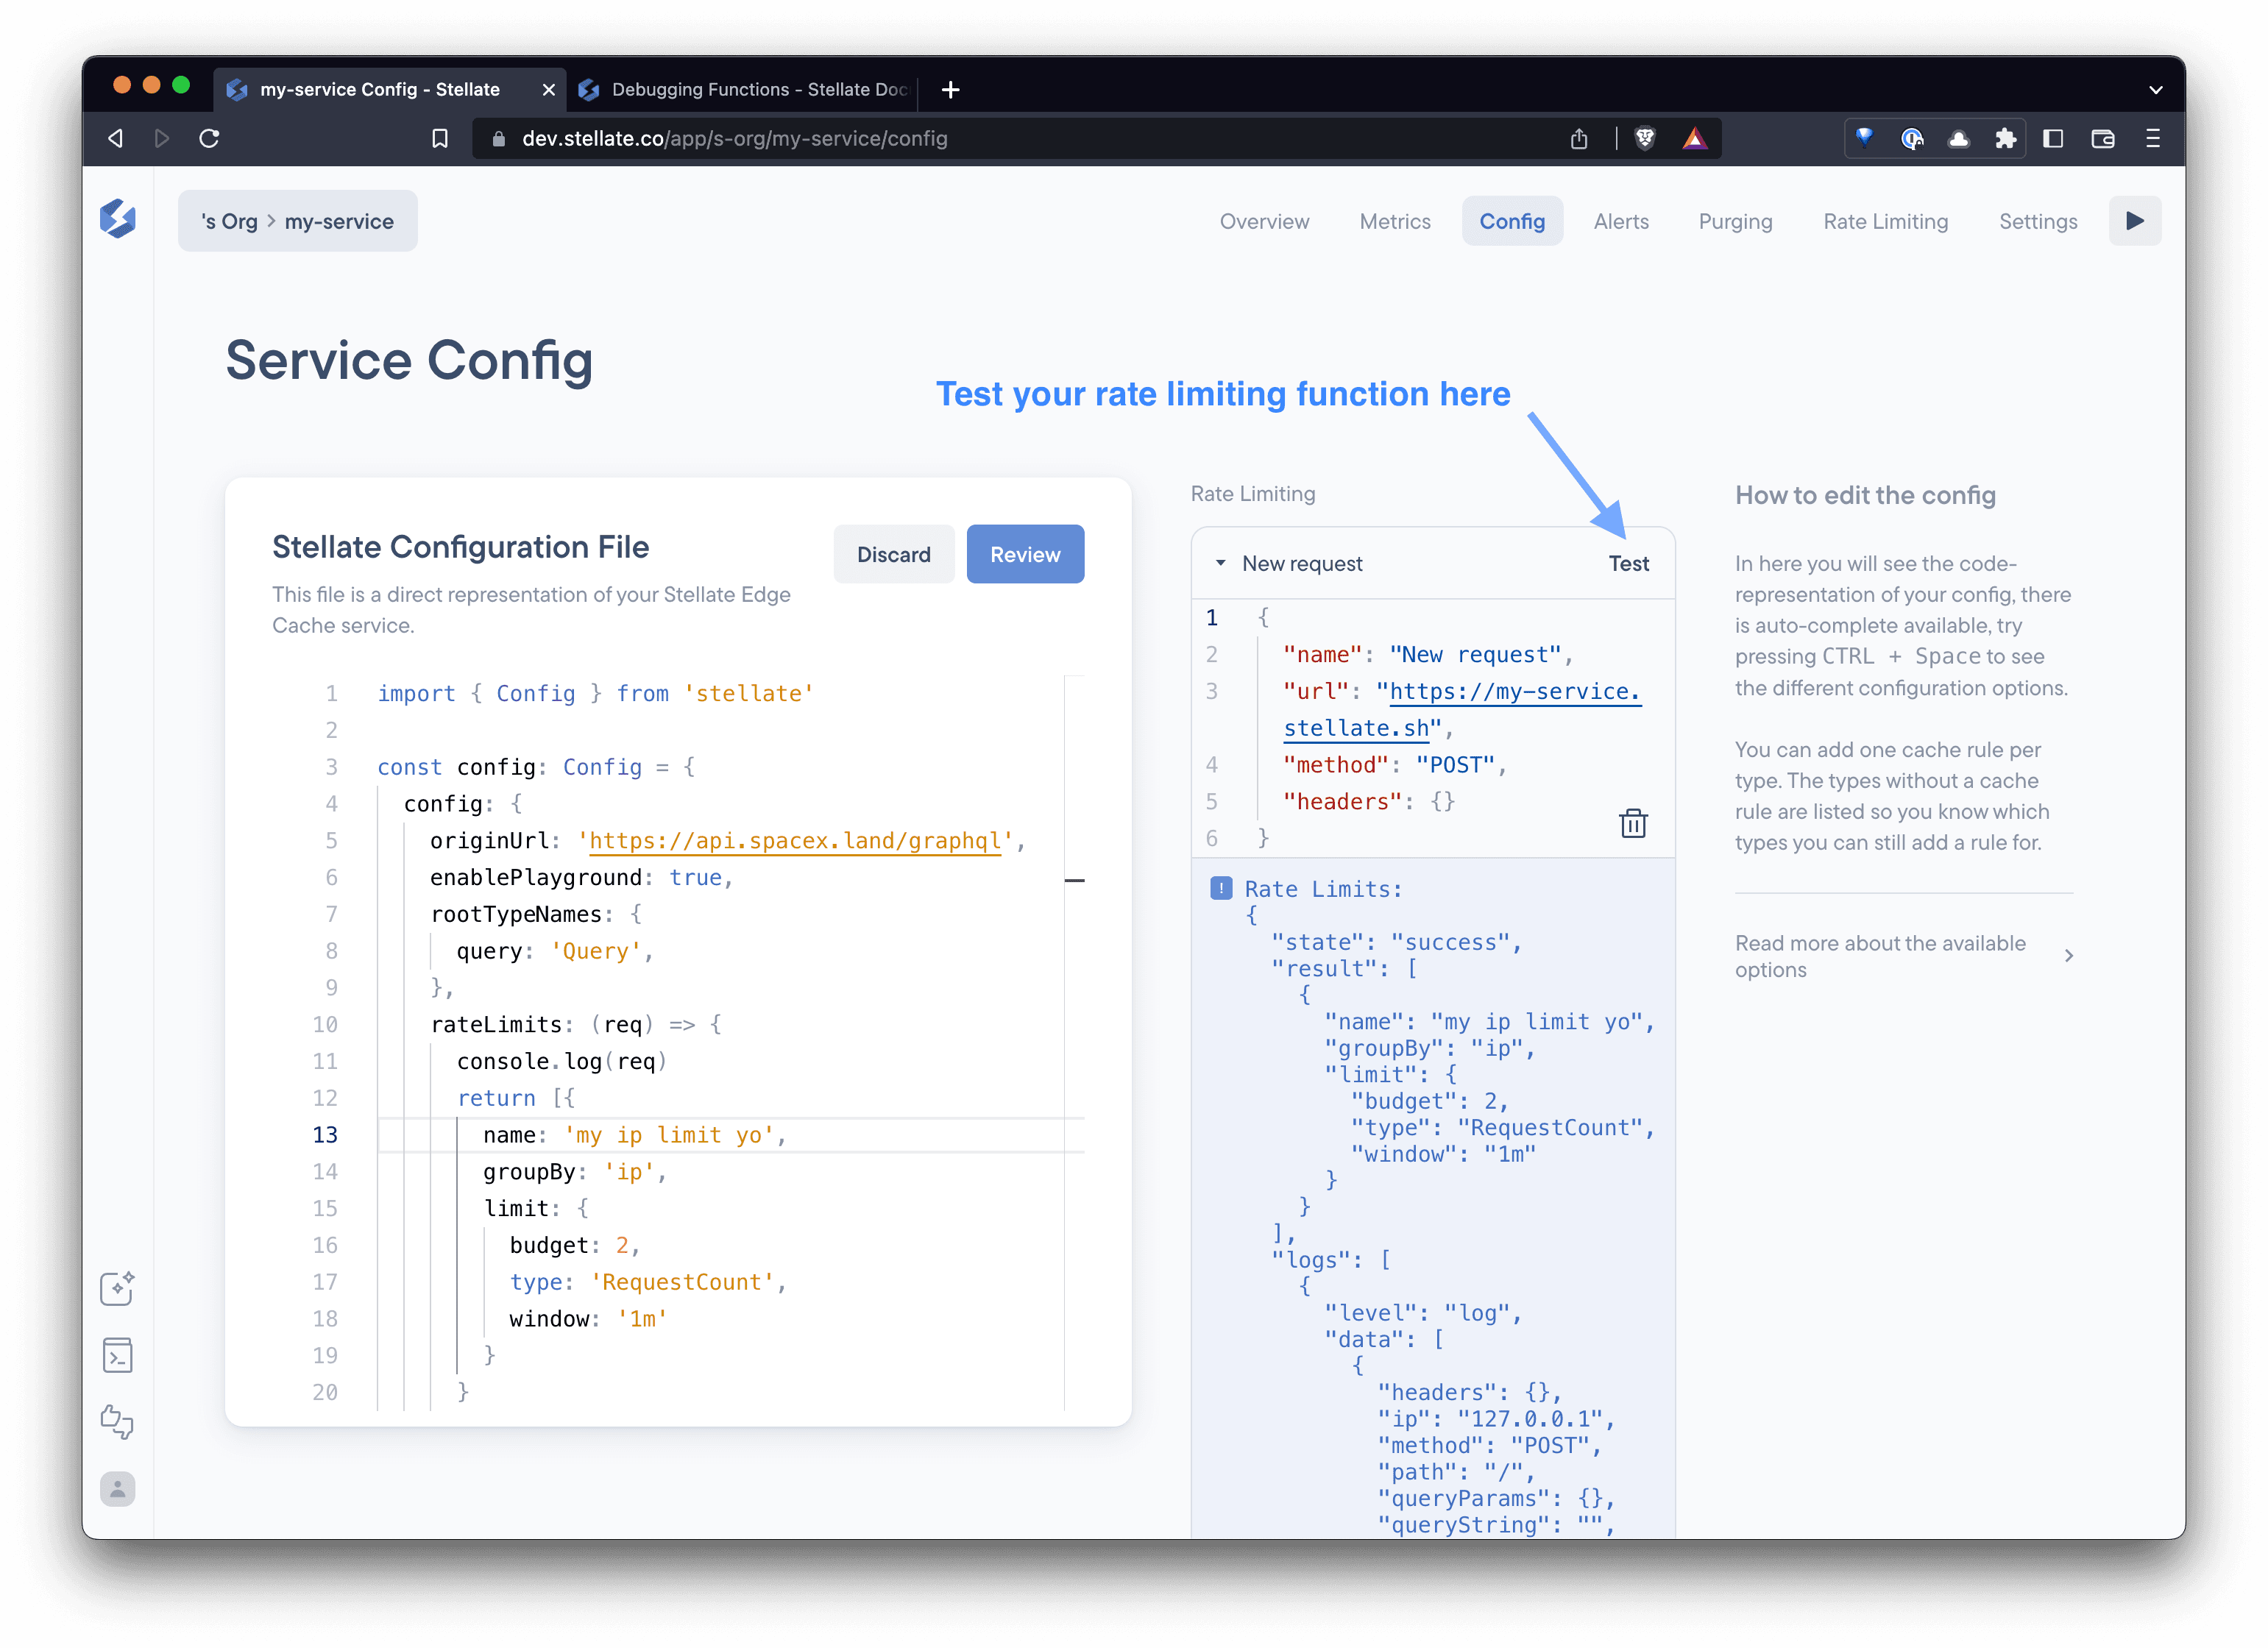2268x1648 pixels.
Task: Open the page share/export icon
Action: coord(1579,138)
